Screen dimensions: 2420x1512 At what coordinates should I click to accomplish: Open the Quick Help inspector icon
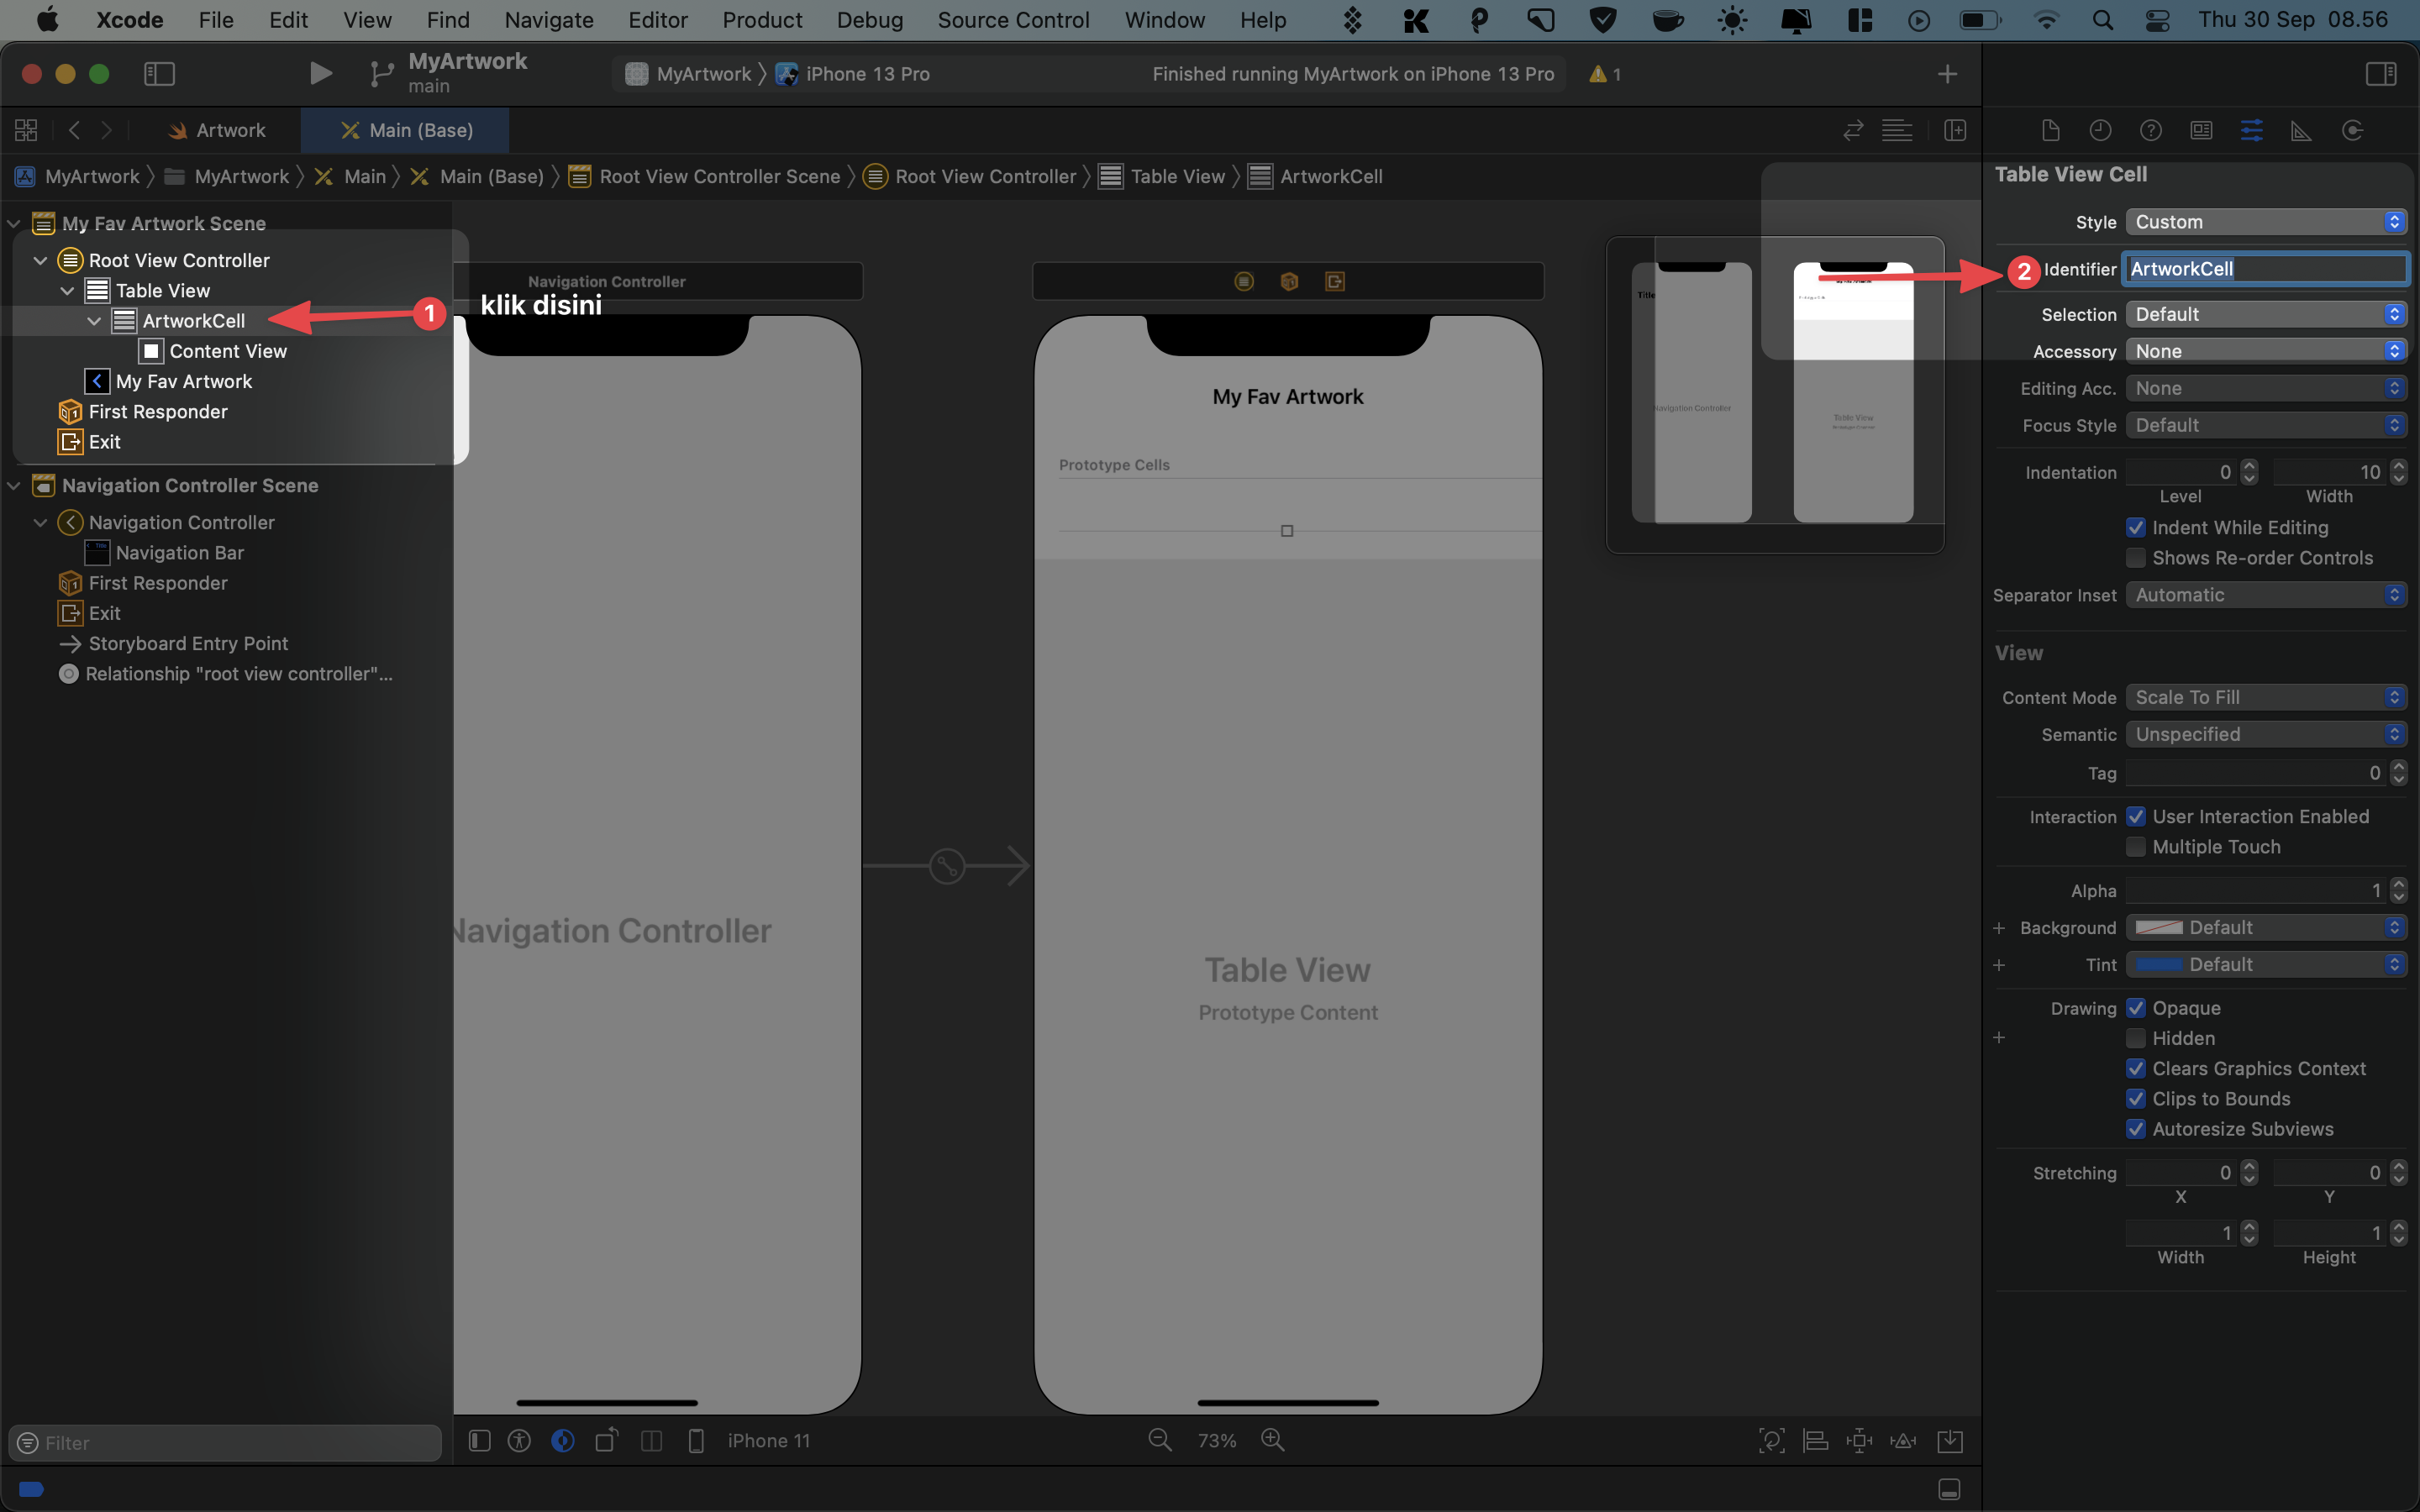(x=2150, y=130)
